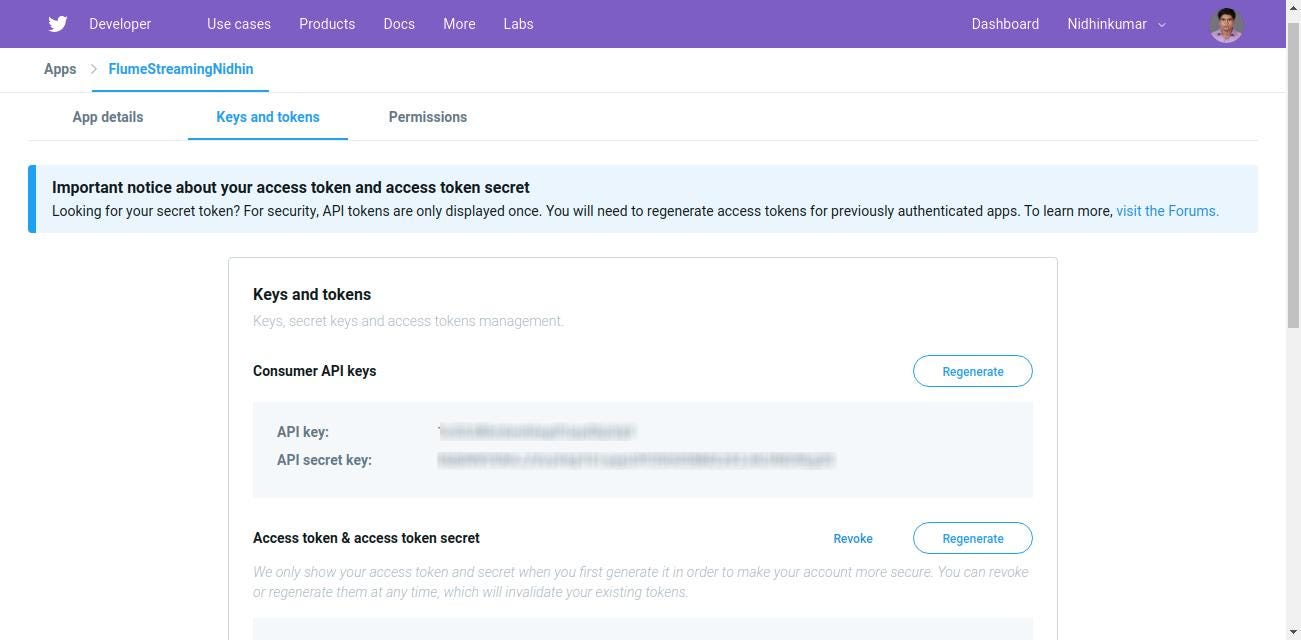This screenshot has width=1301, height=640.
Task: Click the Consumer API keys label
Action: 315,371
